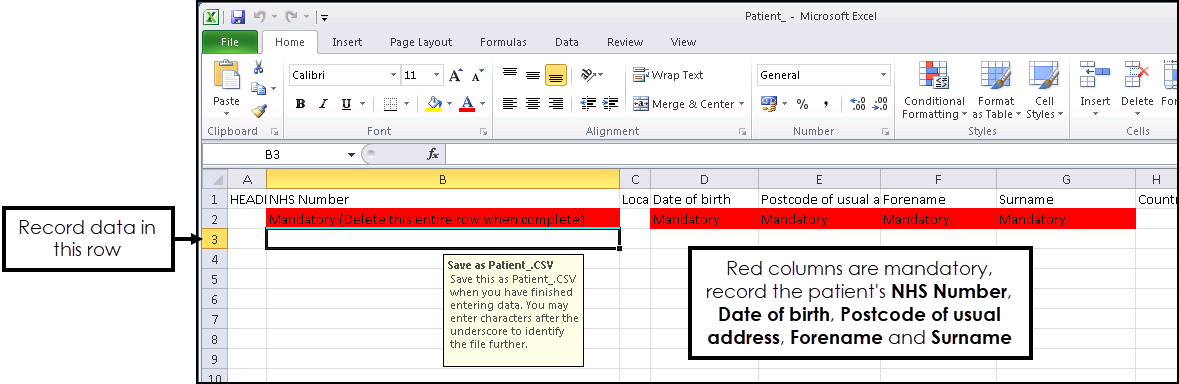Open Conditional Formatting icon menu
The image size is (1179, 384).
coord(933,90)
